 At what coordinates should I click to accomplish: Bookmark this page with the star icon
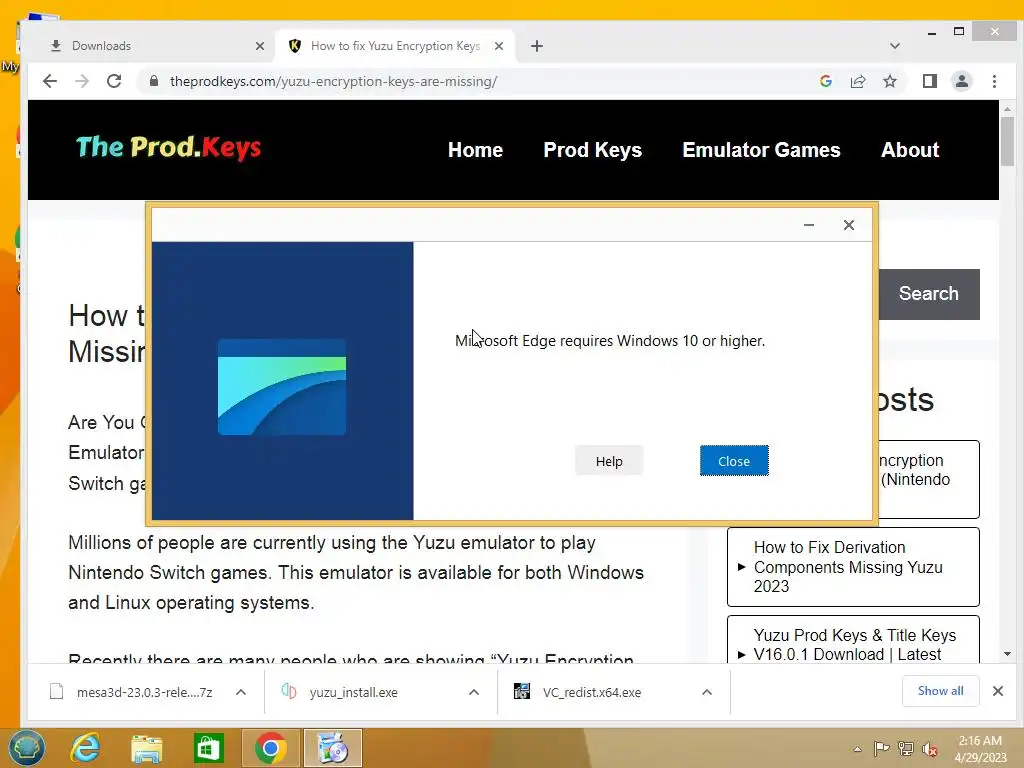pyautogui.click(x=889, y=81)
